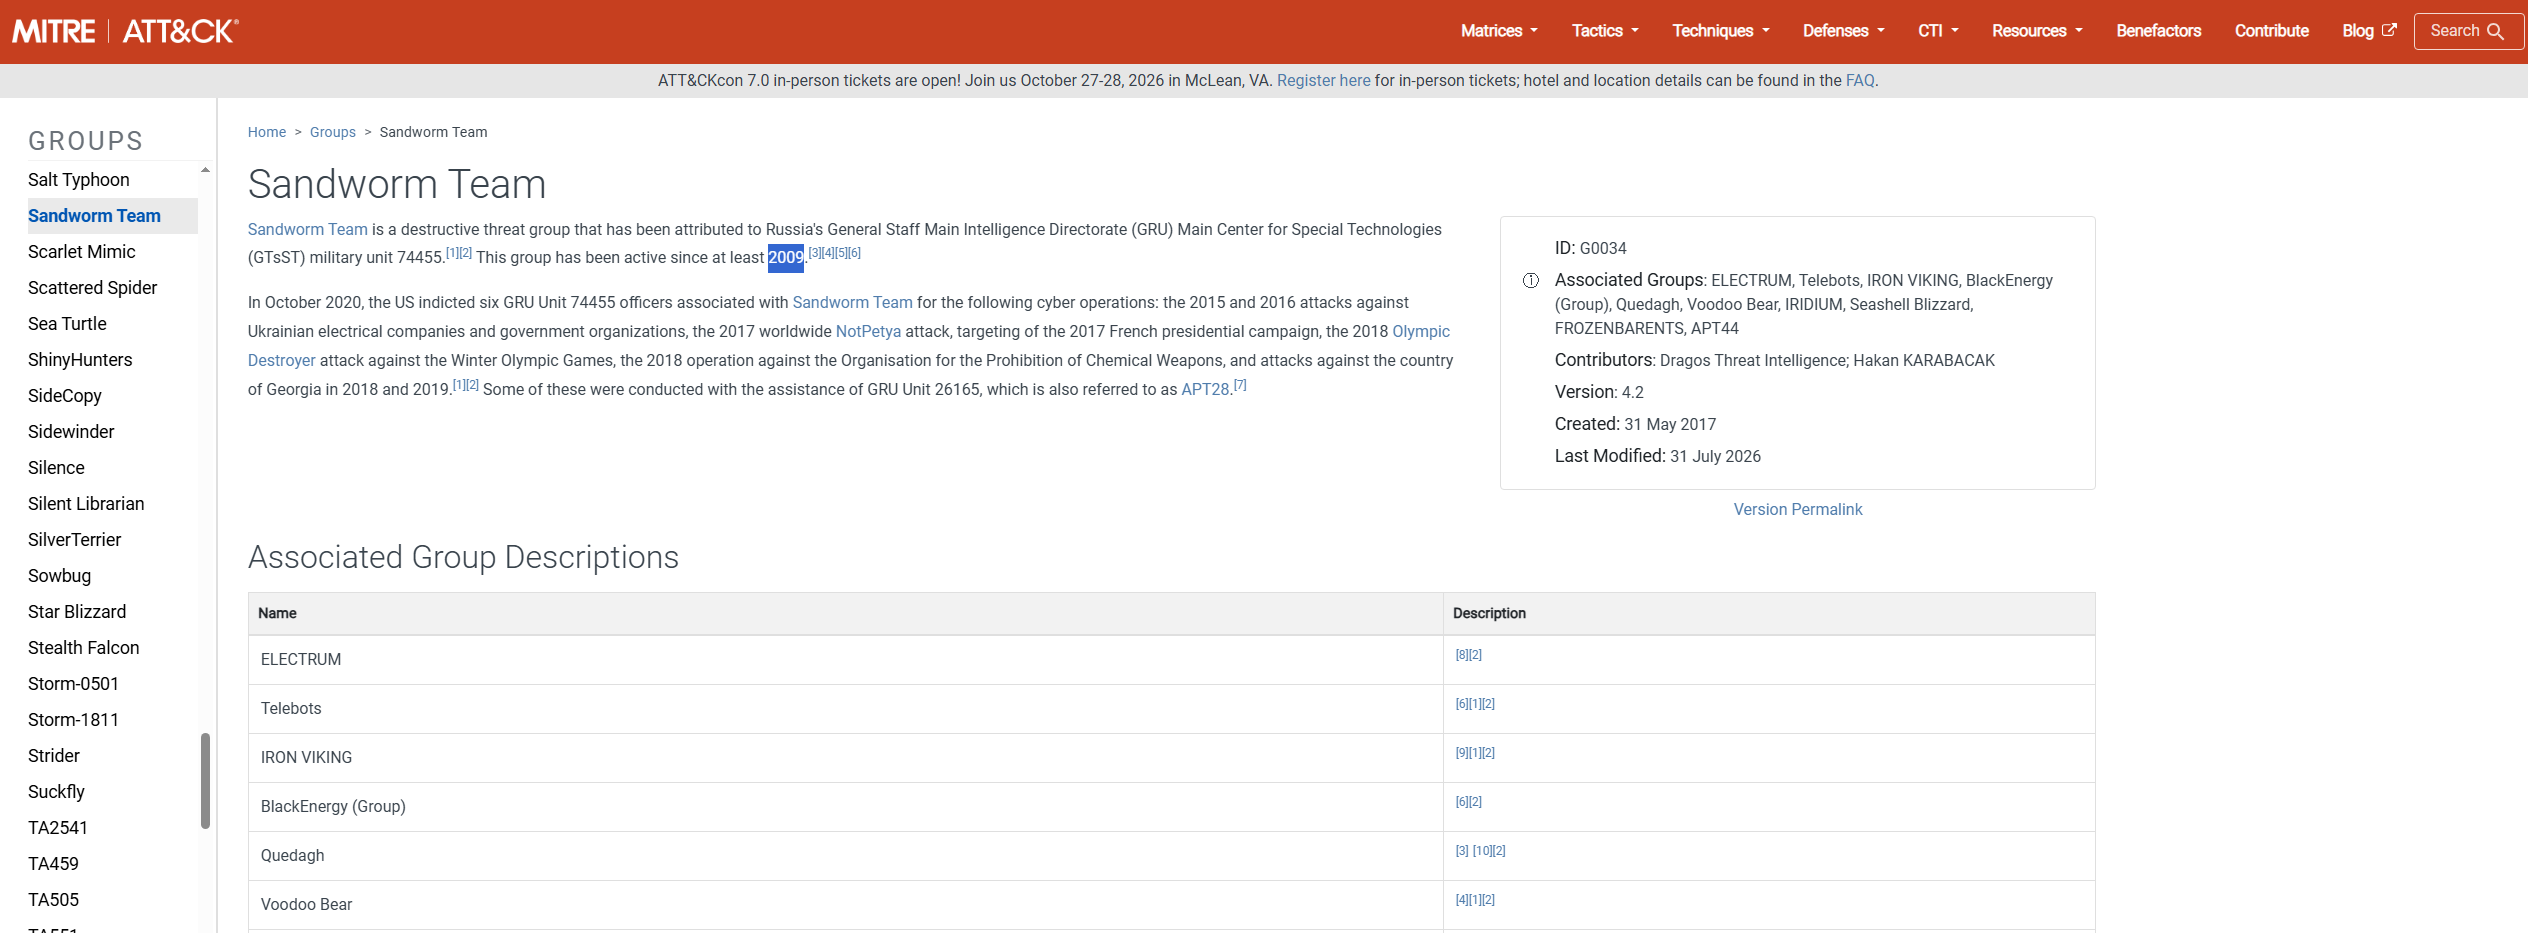Image resolution: width=2528 pixels, height=933 pixels.
Task: Expand the Techniques dropdown
Action: (1721, 31)
